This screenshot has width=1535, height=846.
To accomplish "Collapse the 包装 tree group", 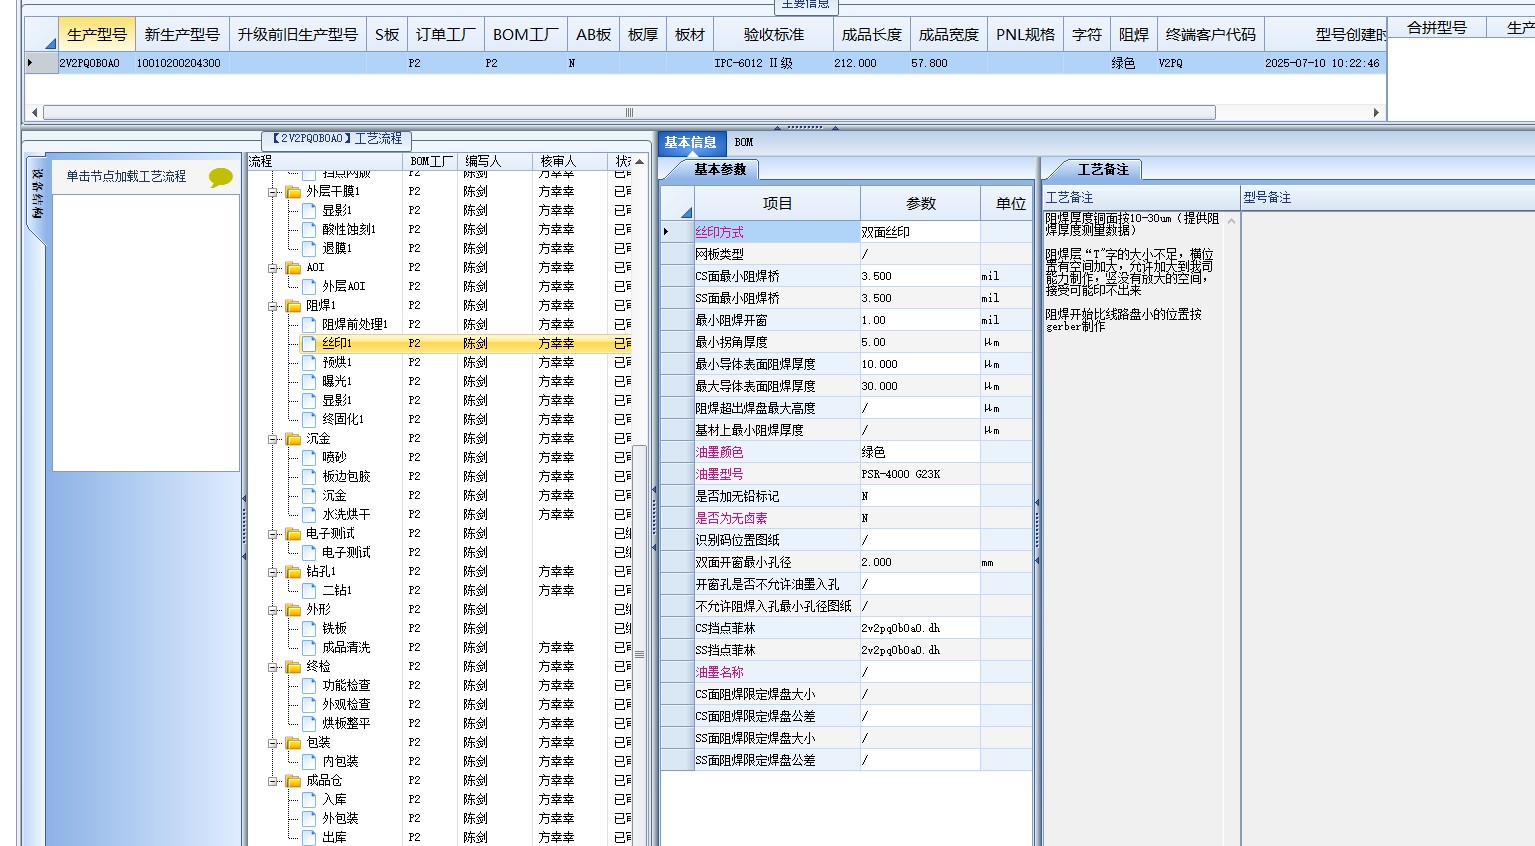I will (273, 743).
